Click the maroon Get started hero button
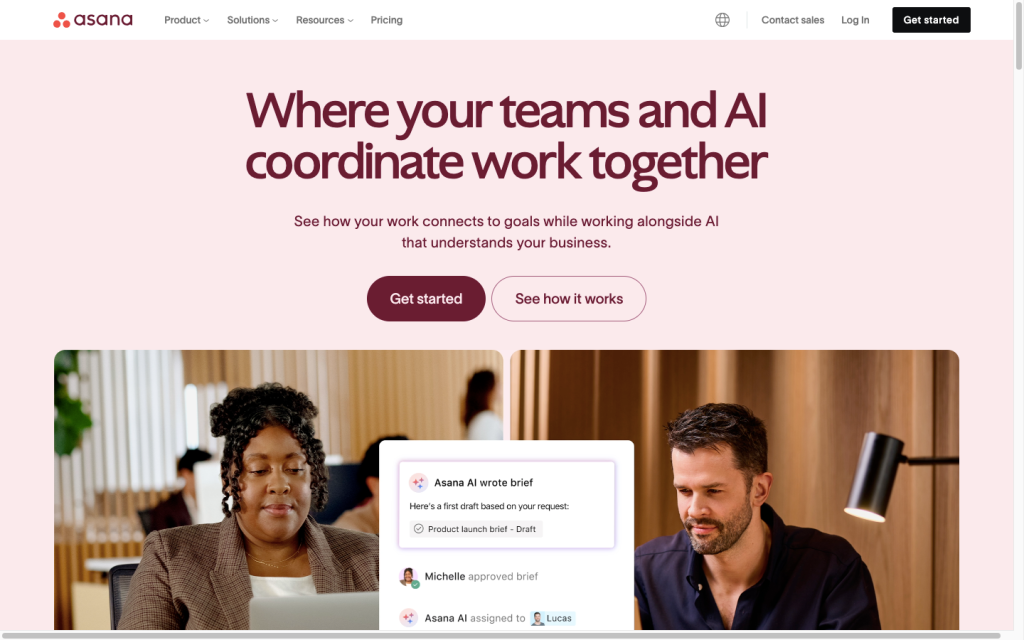The width and height of the screenshot is (1024, 640). point(426,298)
